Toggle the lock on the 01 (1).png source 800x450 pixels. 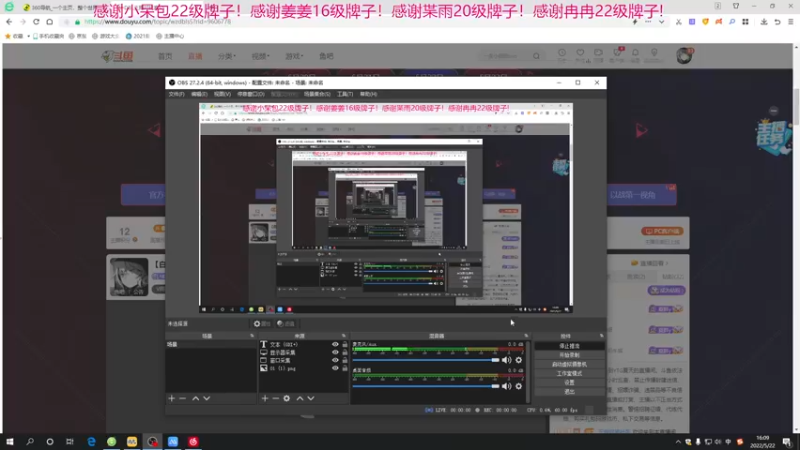point(345,368)
